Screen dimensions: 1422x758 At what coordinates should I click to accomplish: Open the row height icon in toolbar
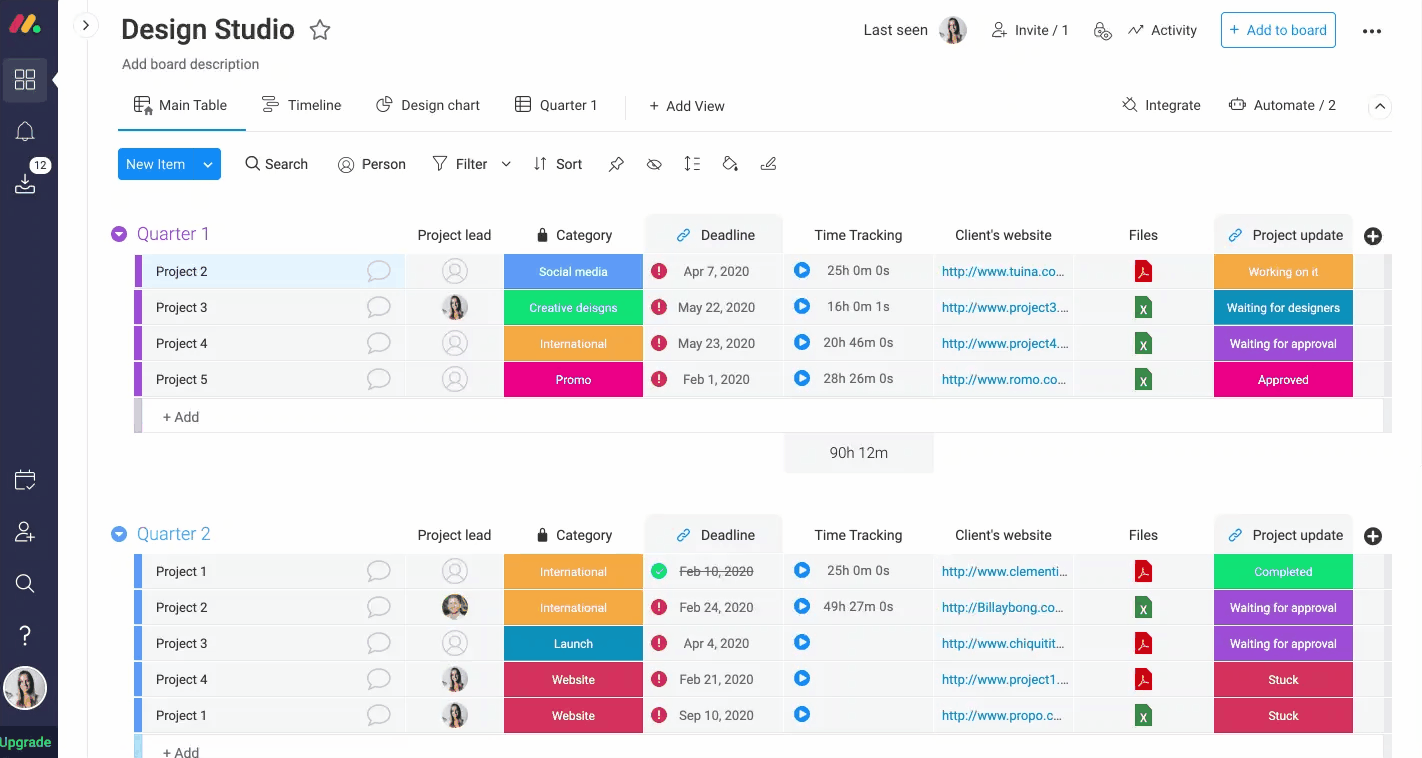tap(692, 164)
